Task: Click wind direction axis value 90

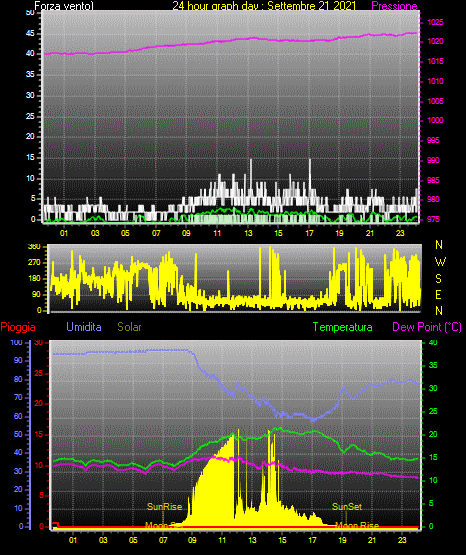Action: pyautogui.click(x=36, y=294)
